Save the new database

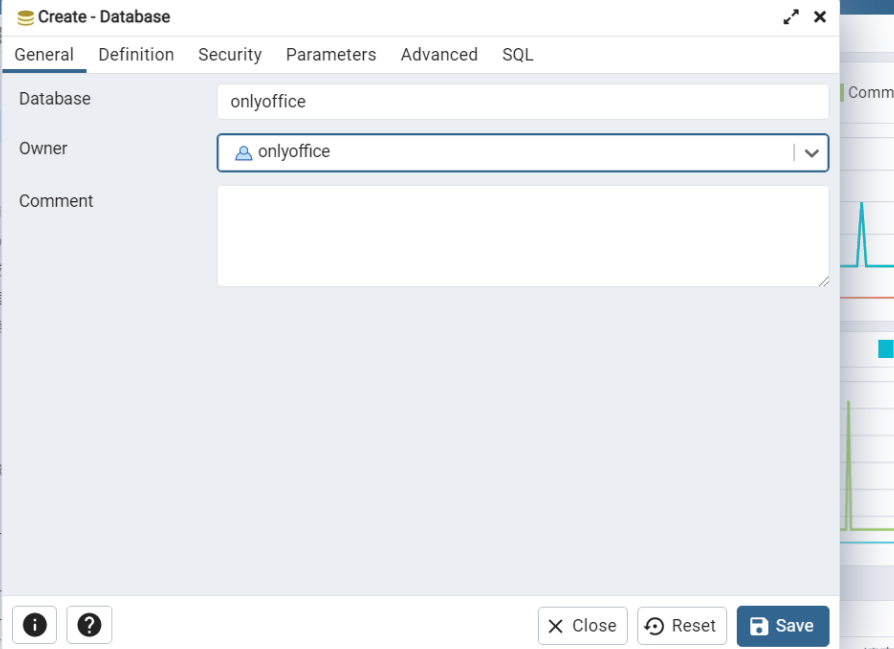click(x=783, y=626)
